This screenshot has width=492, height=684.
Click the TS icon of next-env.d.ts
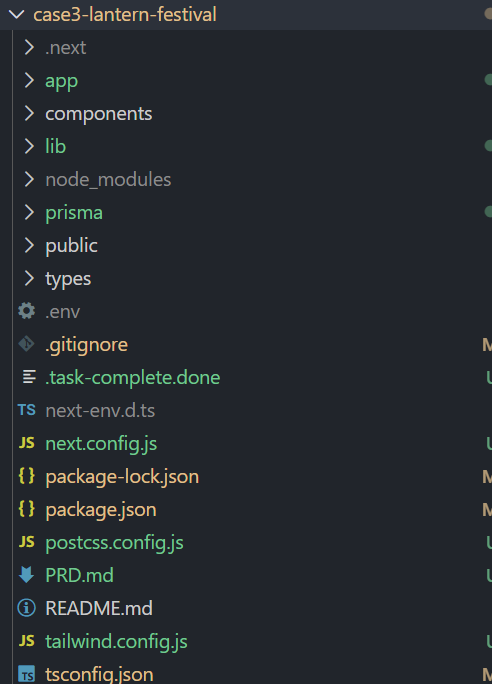[27, 410]
